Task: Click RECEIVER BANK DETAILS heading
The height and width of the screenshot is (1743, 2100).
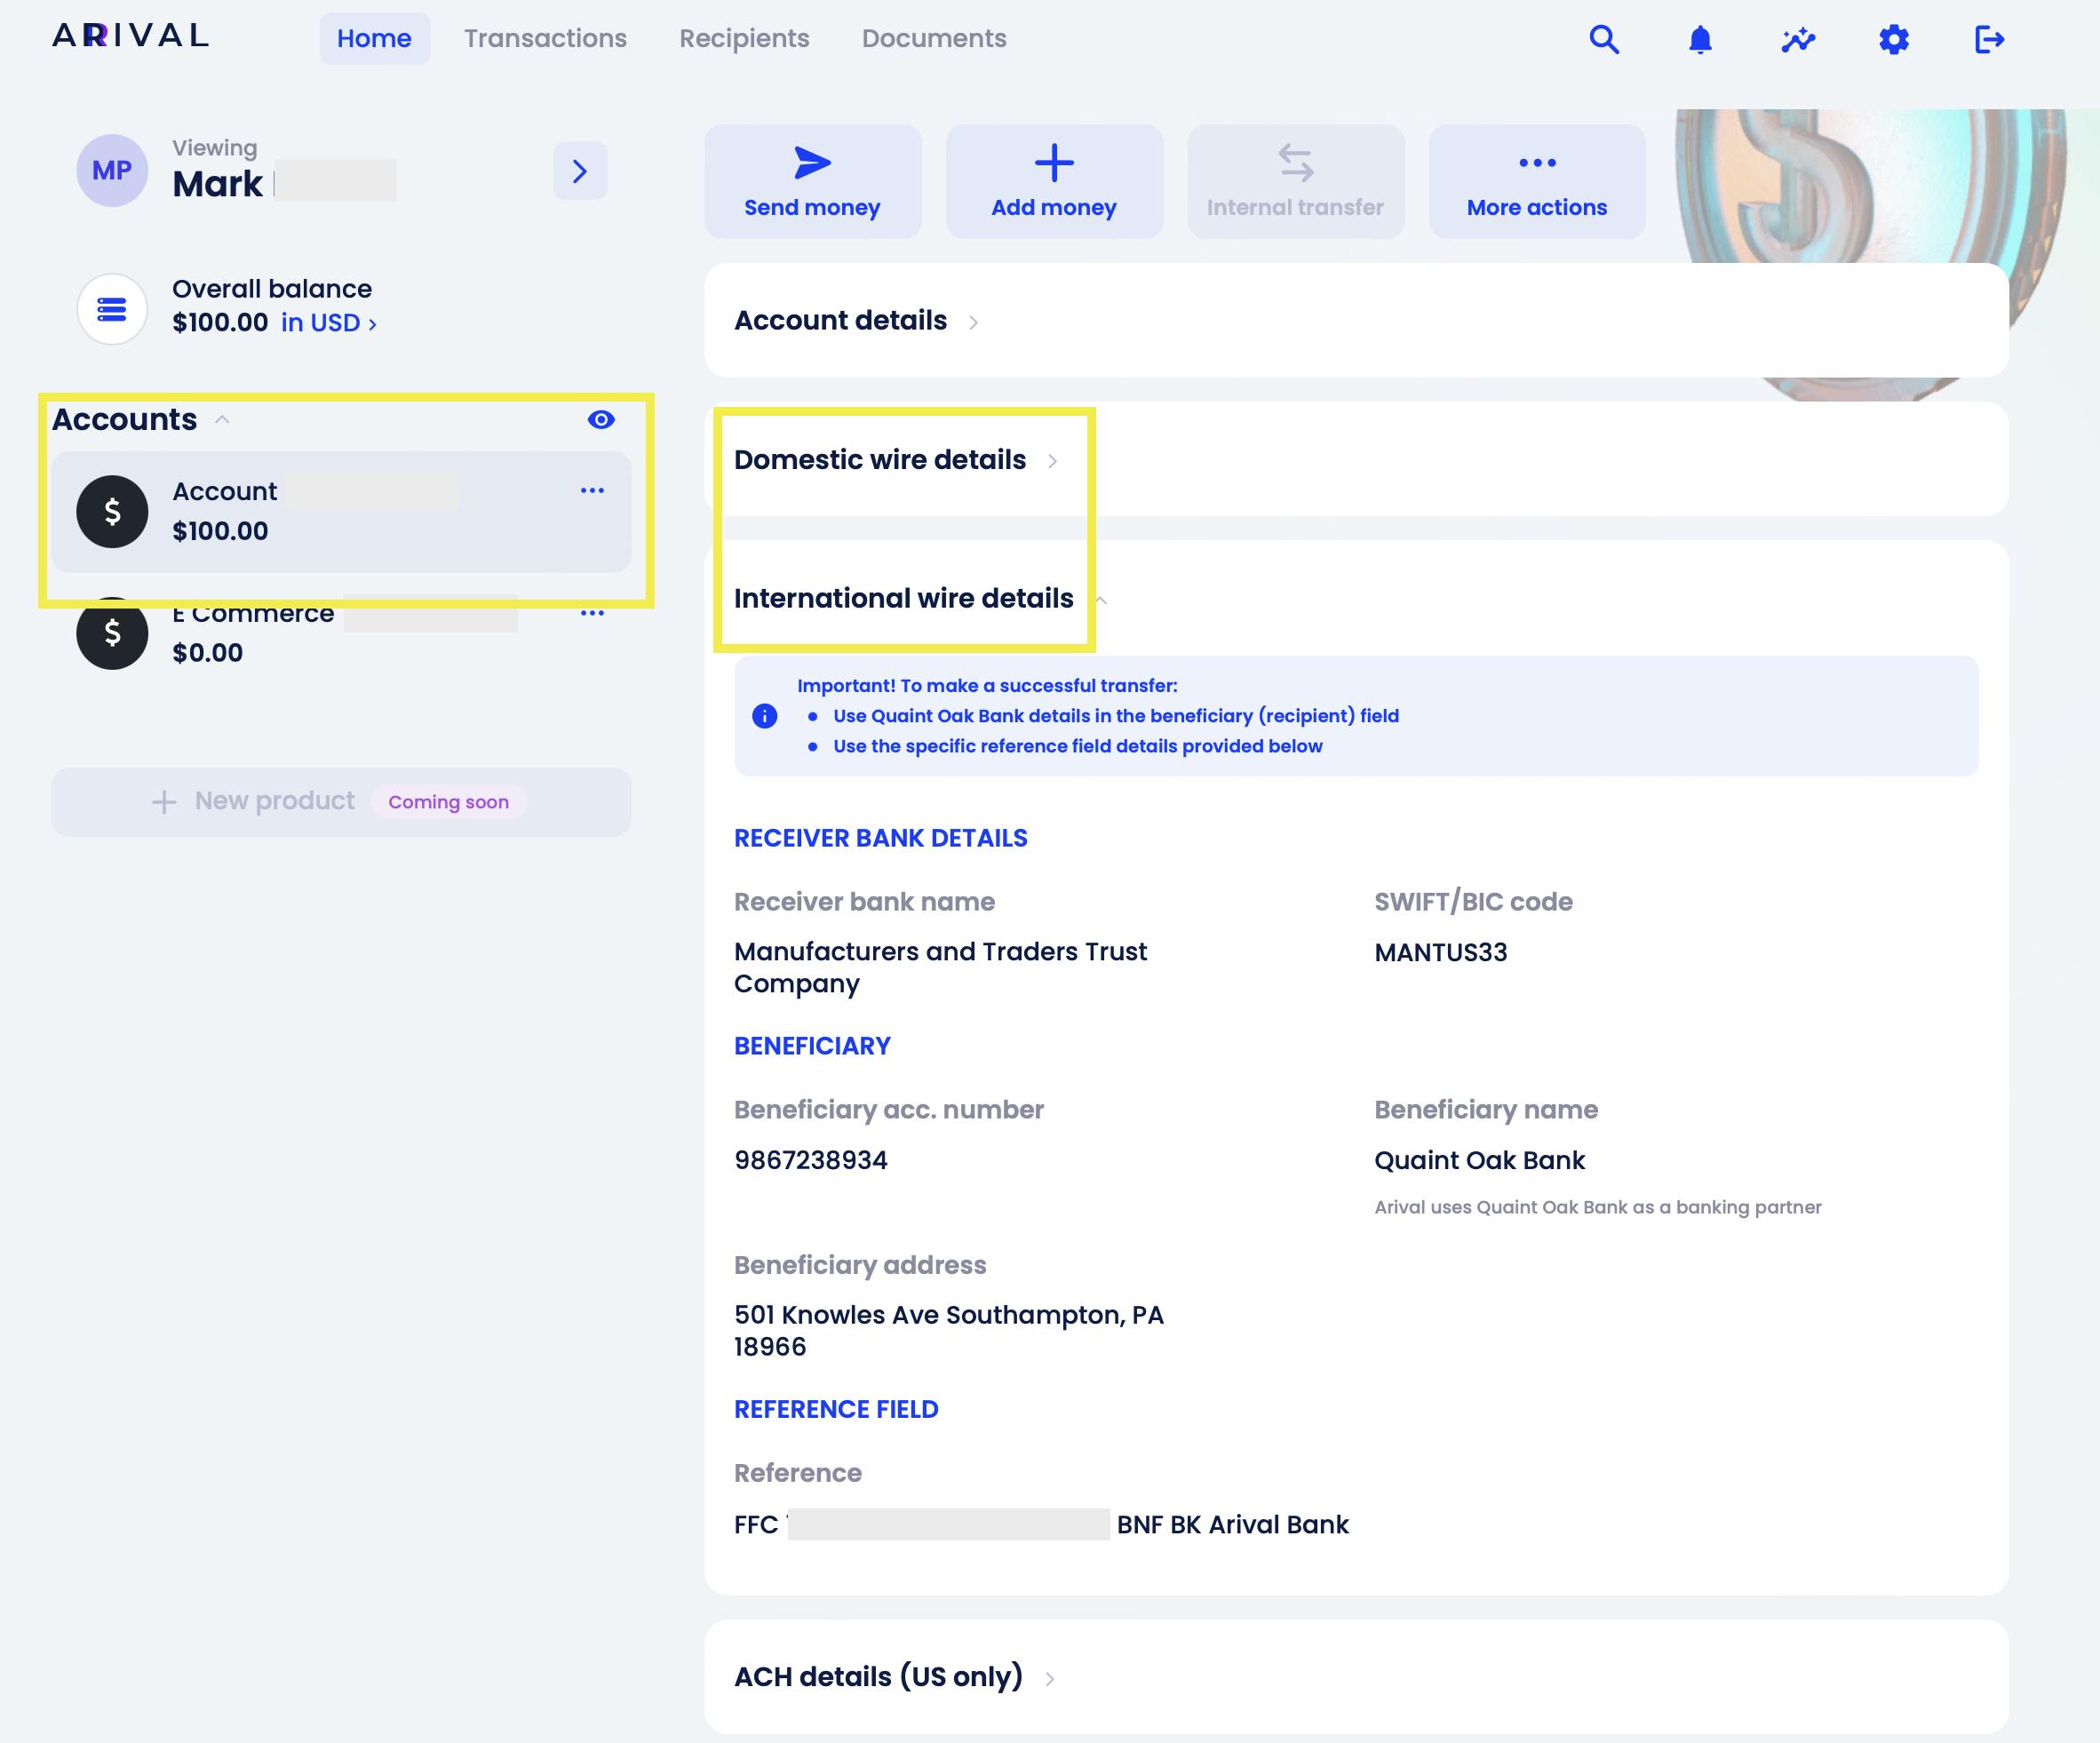Action: (881, 838)
